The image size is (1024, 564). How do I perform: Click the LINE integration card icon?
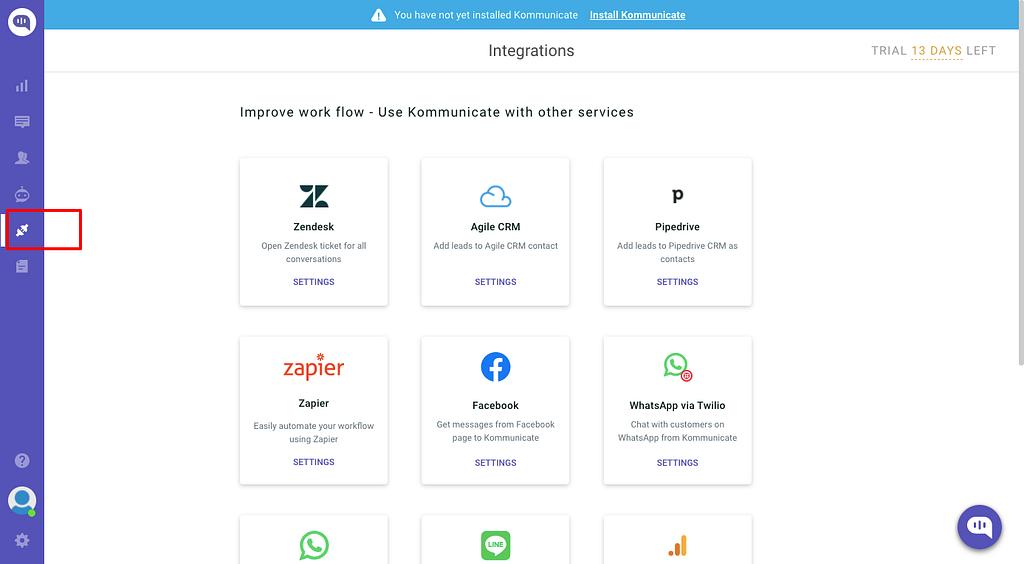point(496,545)
